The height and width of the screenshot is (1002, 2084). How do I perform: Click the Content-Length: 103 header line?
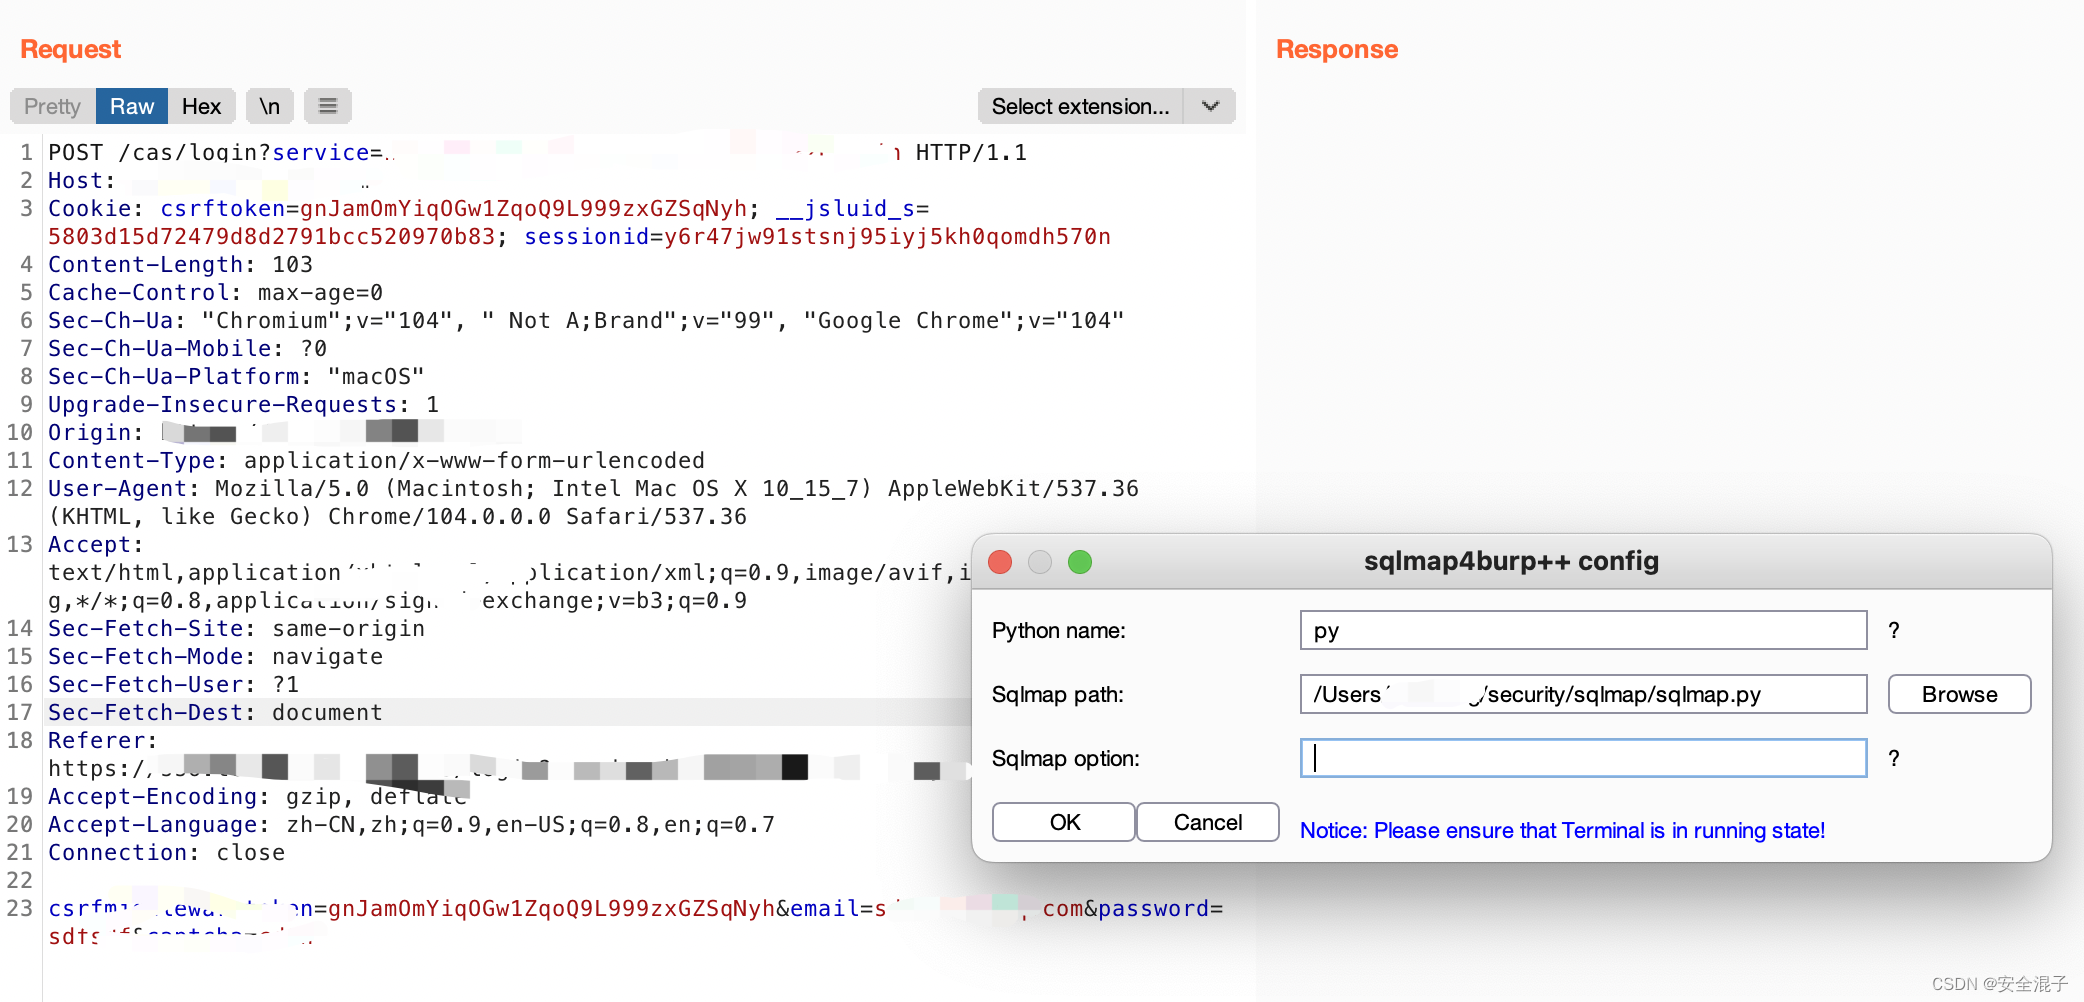point(180,264)
